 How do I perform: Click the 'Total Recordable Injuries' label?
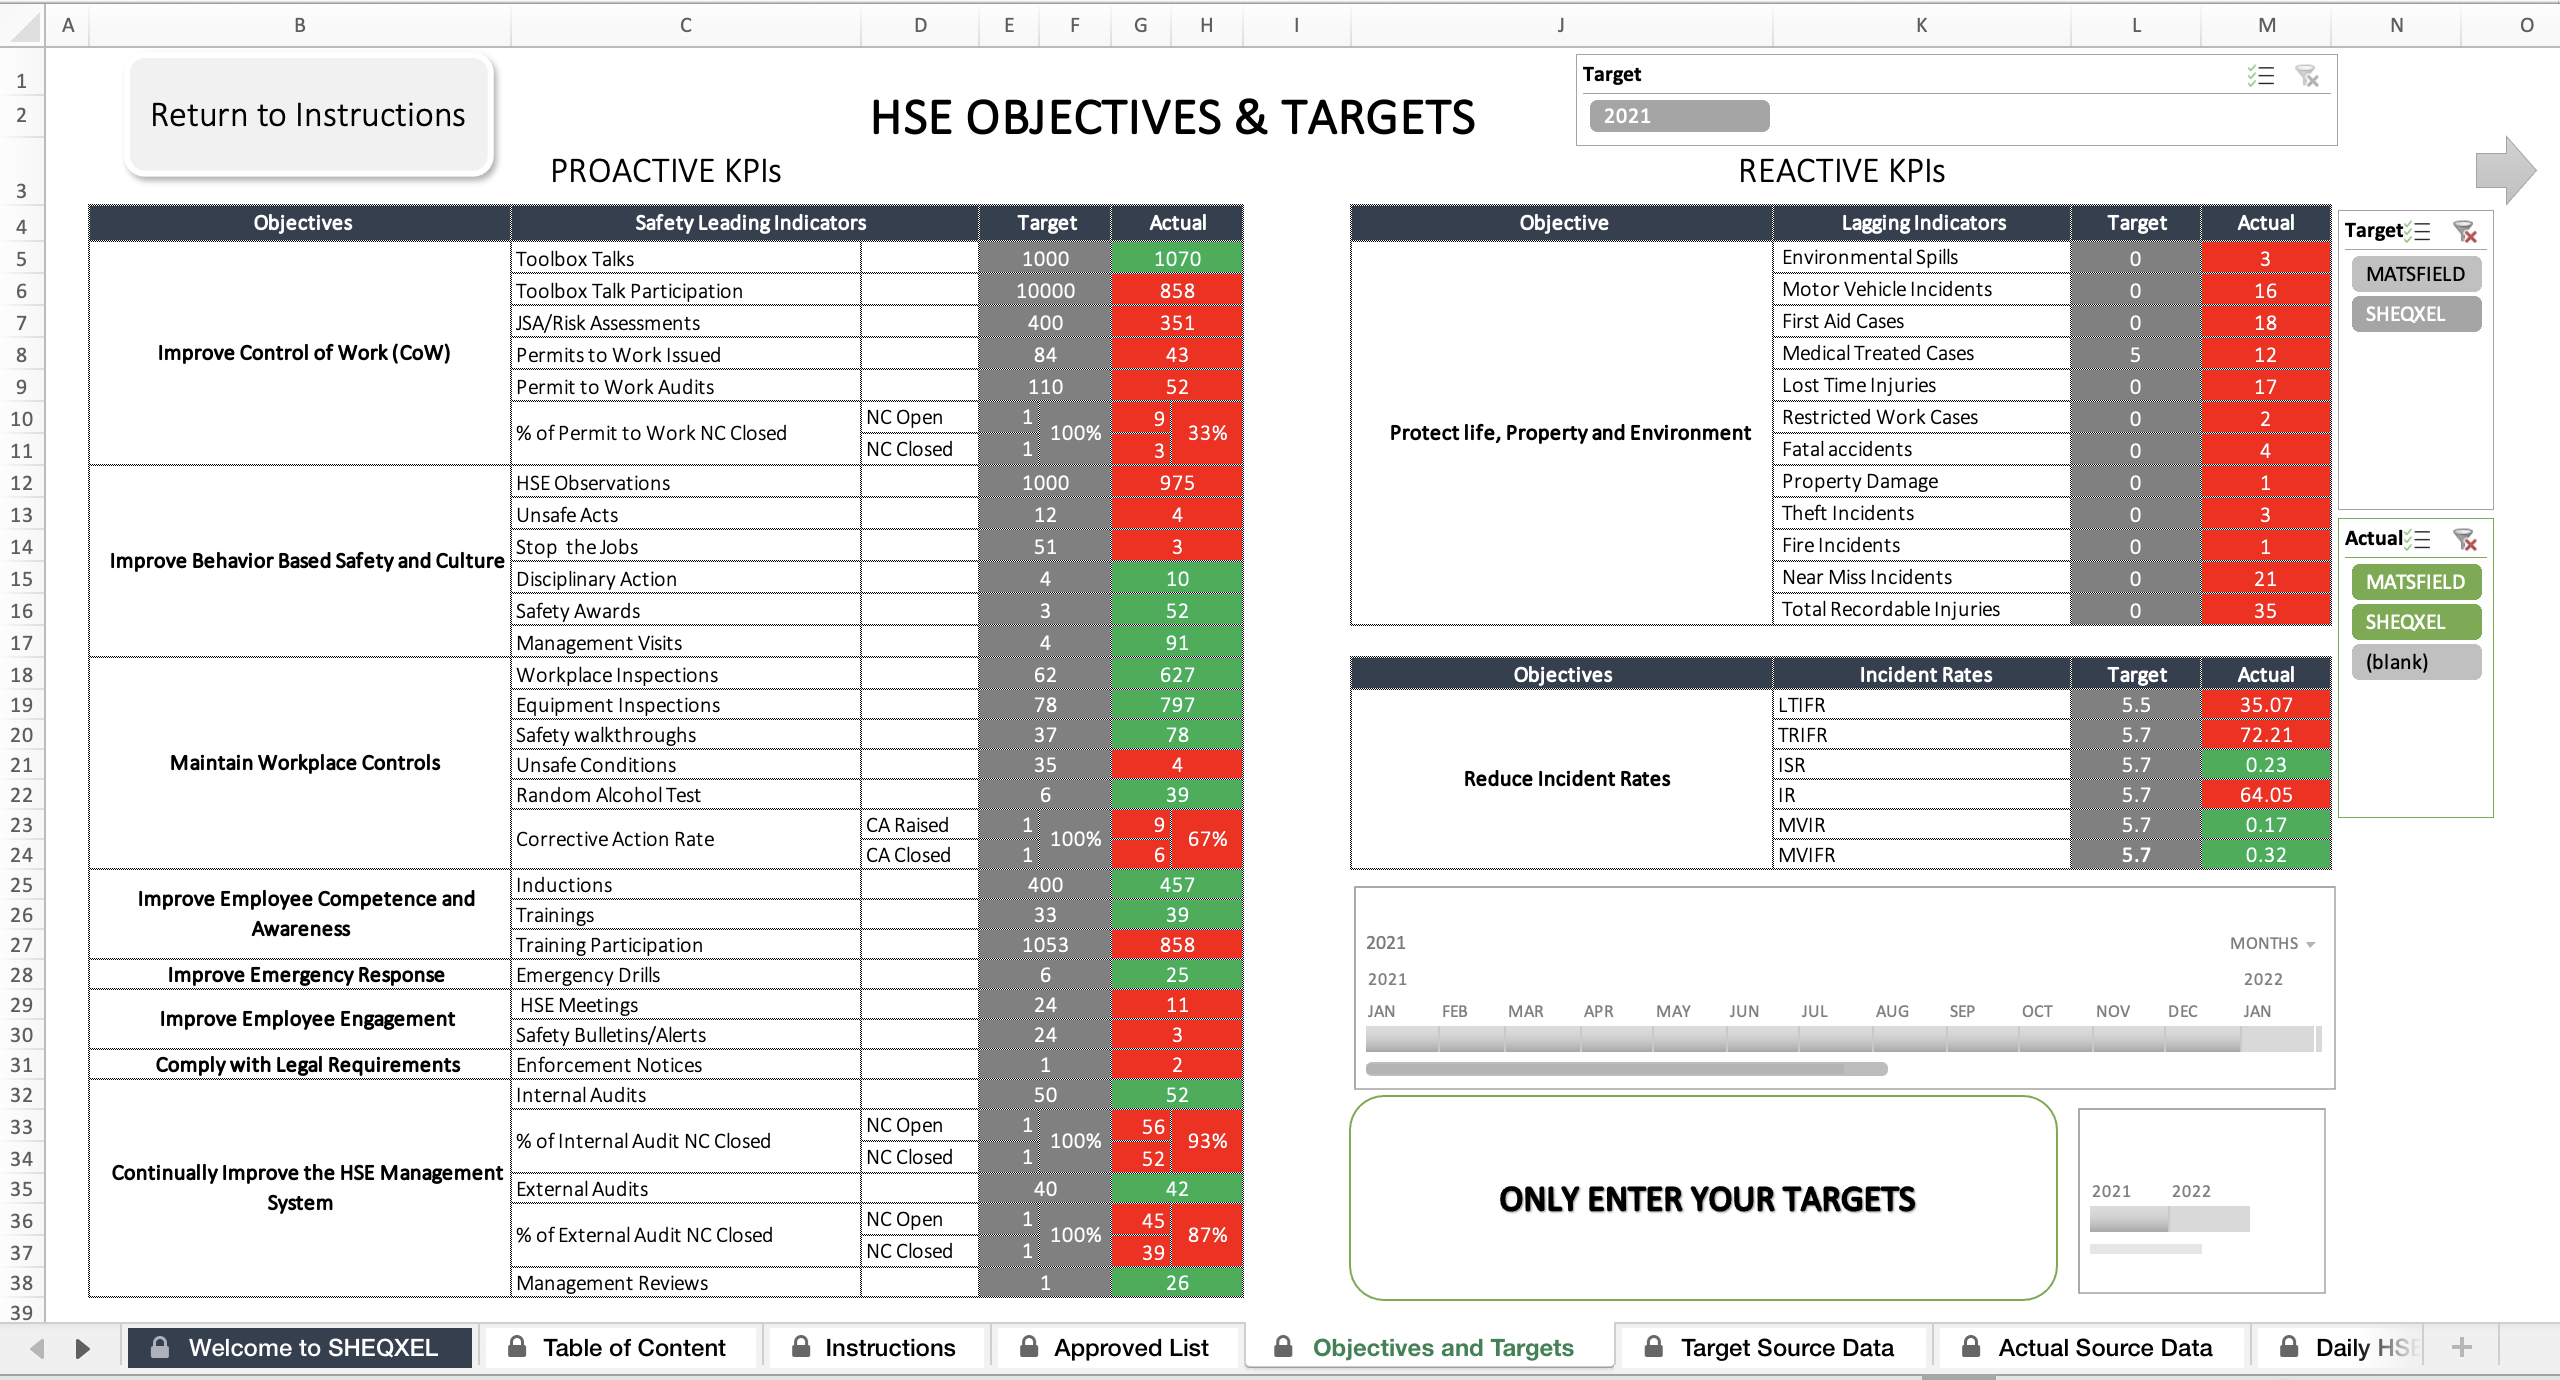point(1920,609)
